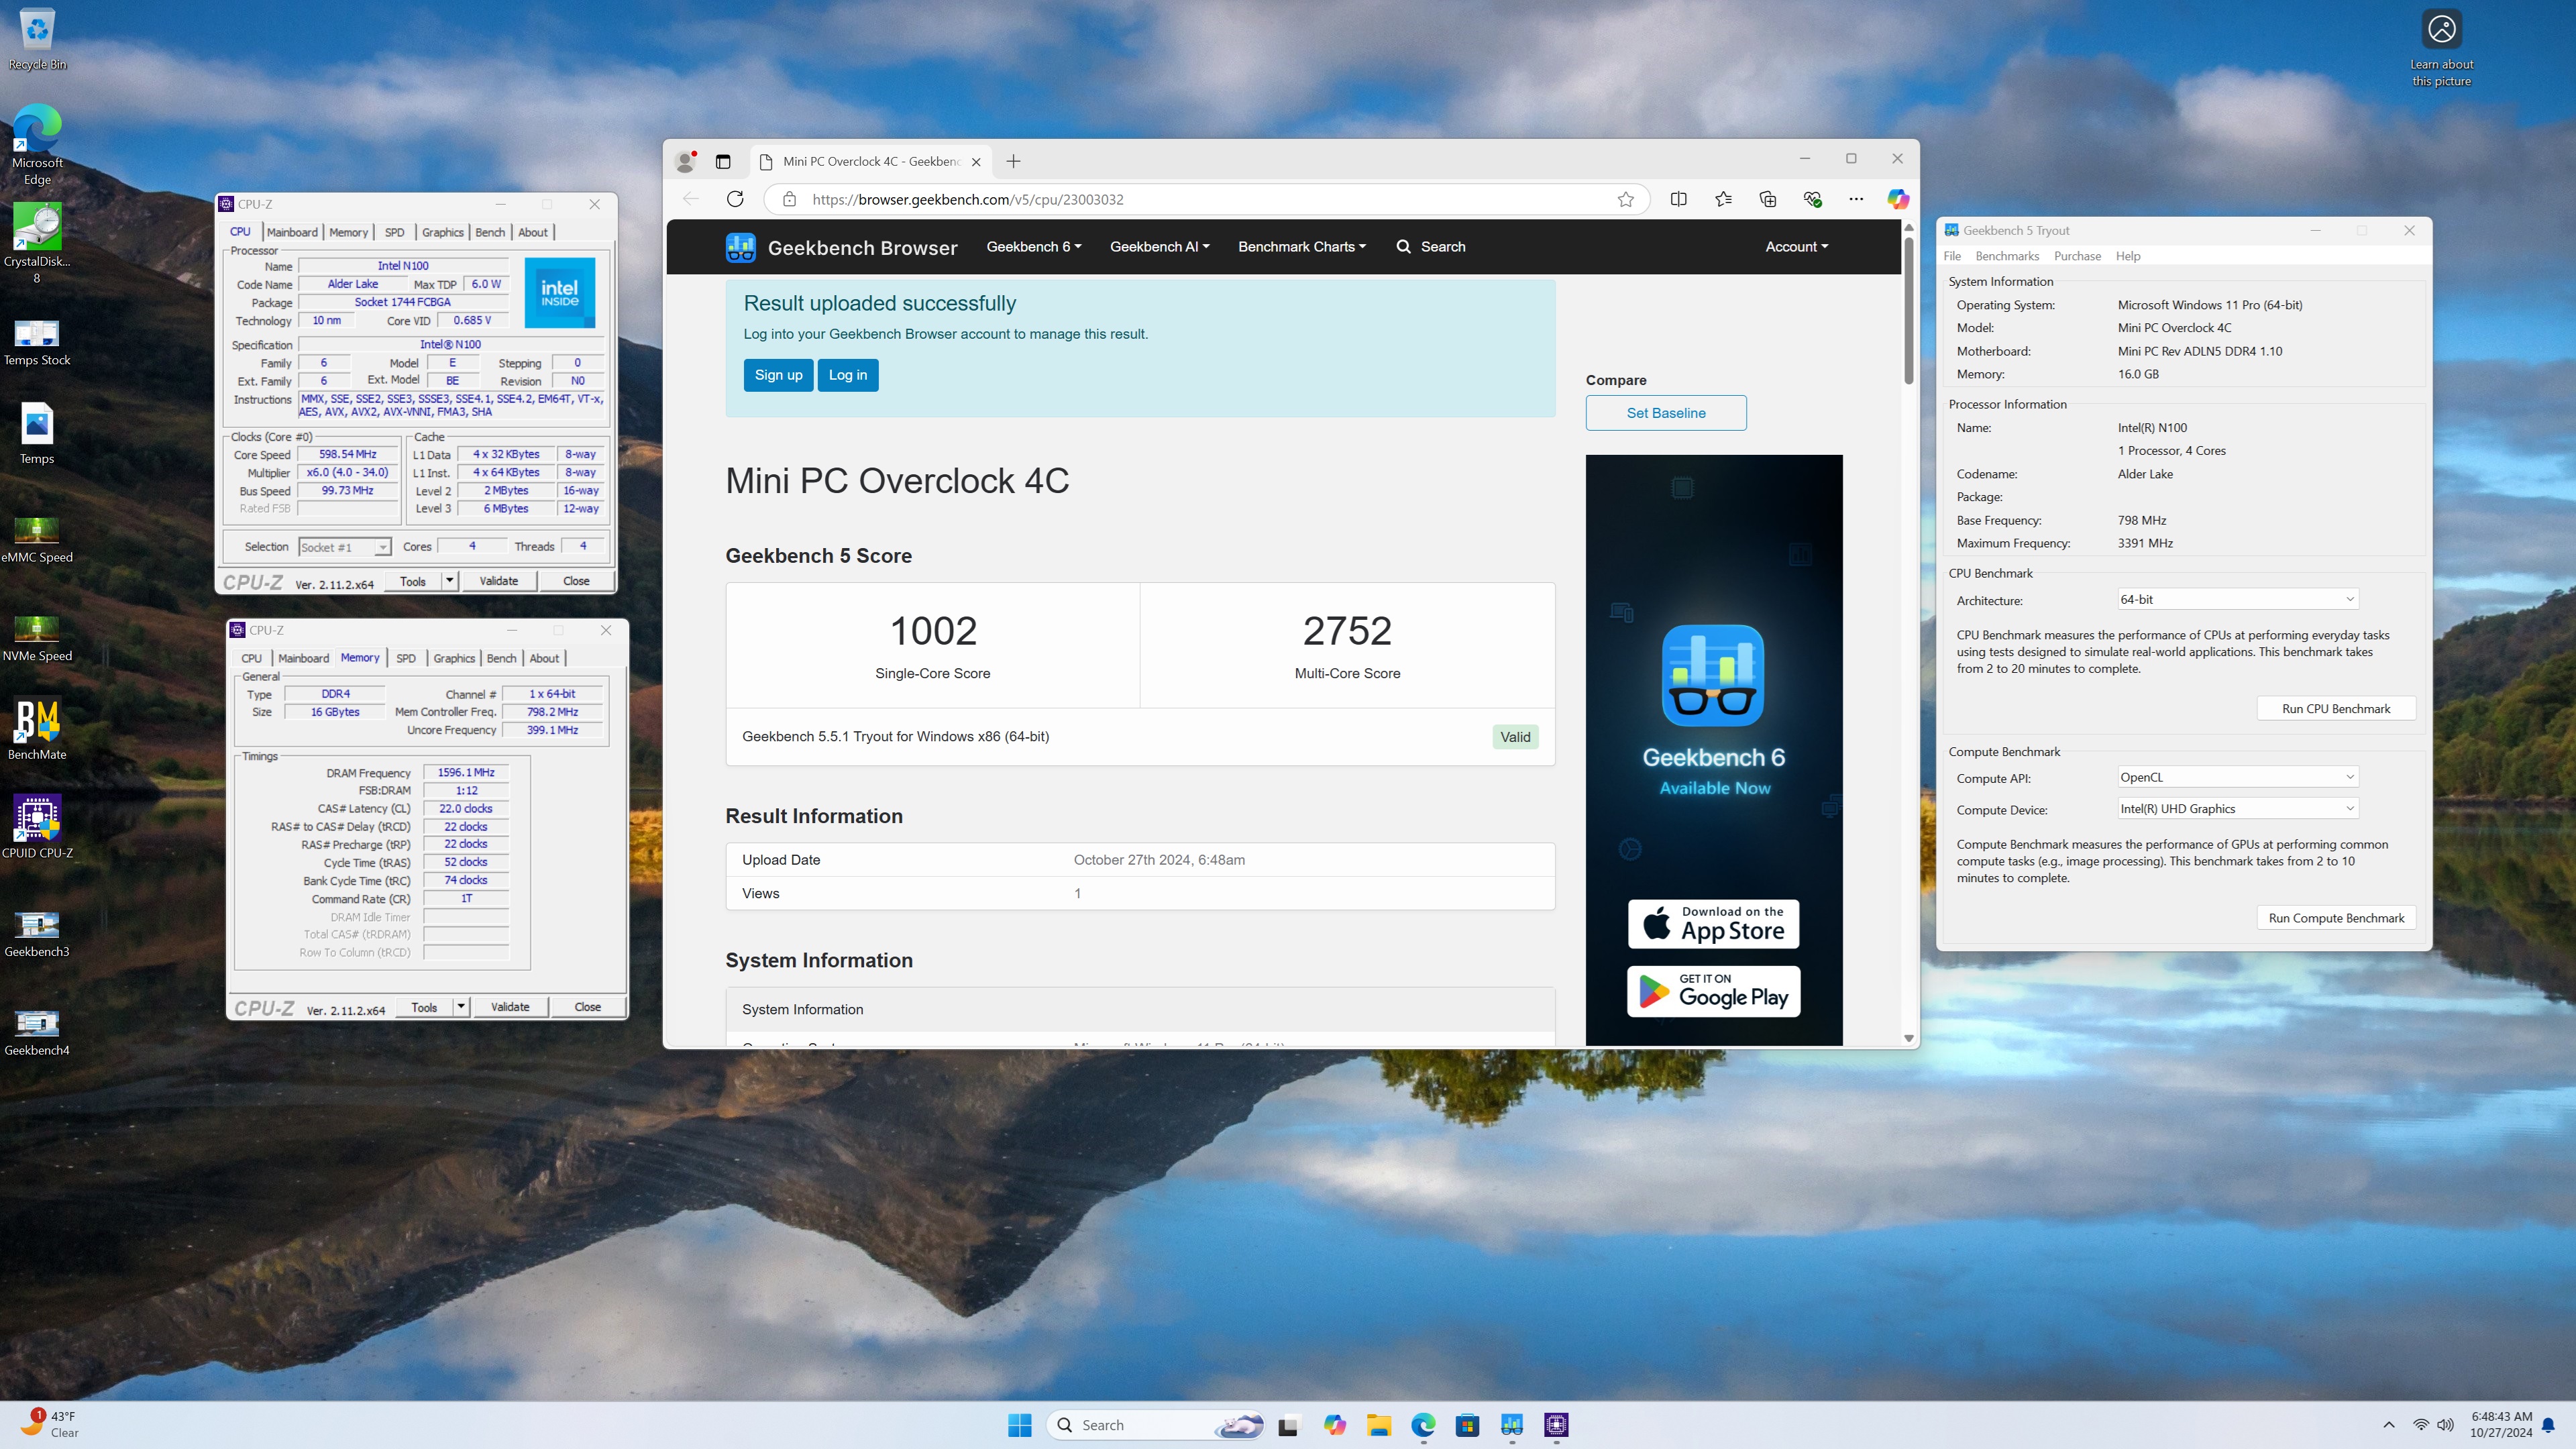Screen dimensions: 2576x1449
Task: Open Microsoft Store from the taskbar
Action: pyautogui.click(x=1467, y=1425)
